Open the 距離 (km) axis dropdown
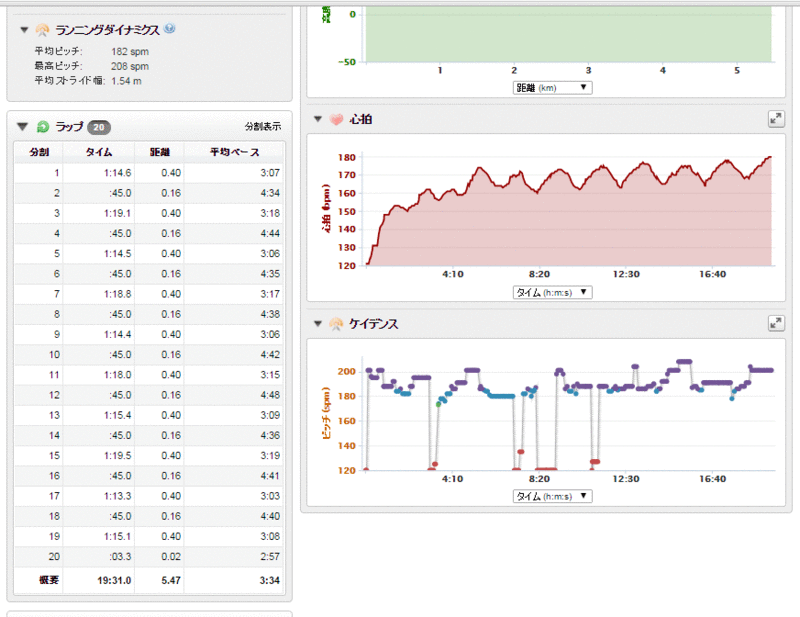The height and width of the screenshot is (617, 800). click(x=551, y=87)
